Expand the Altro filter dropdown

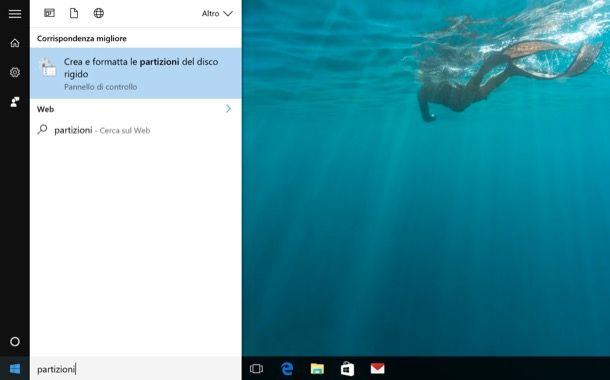tap(217, 14)
